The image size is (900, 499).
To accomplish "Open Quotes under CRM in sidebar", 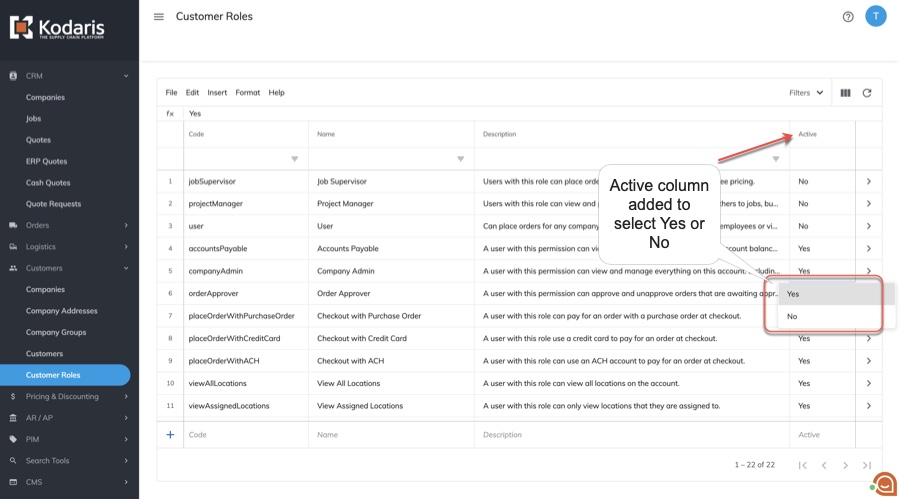I will tap(38, 140).
